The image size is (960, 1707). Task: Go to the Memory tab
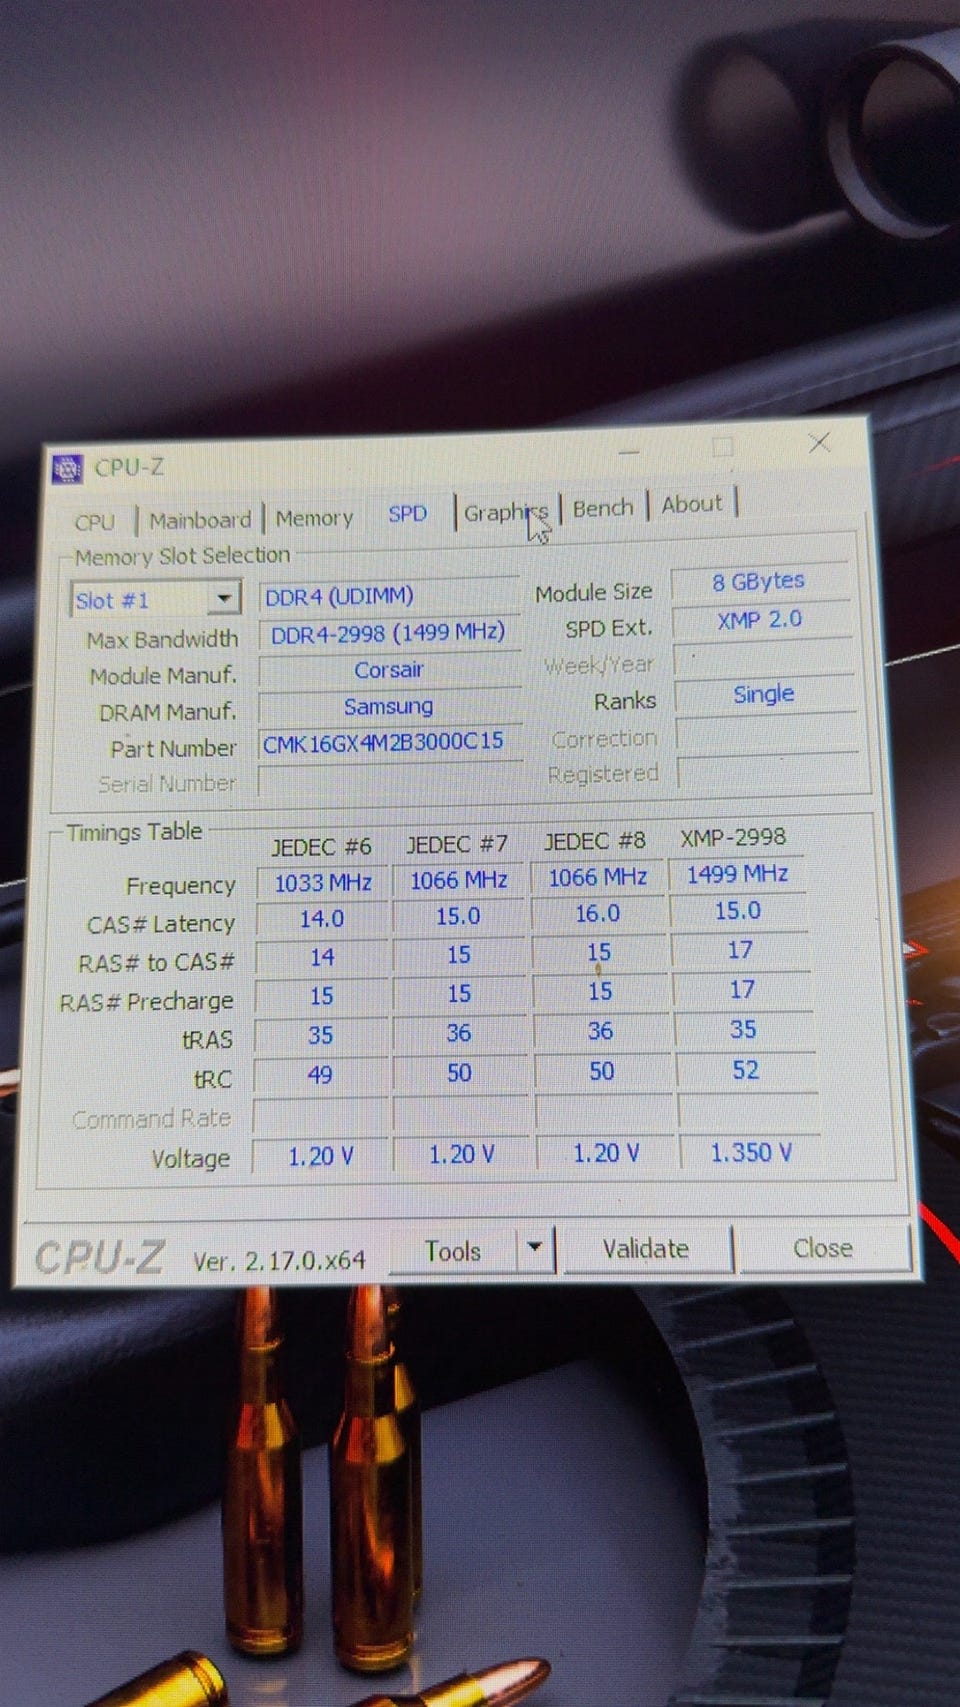pos(314,518)
